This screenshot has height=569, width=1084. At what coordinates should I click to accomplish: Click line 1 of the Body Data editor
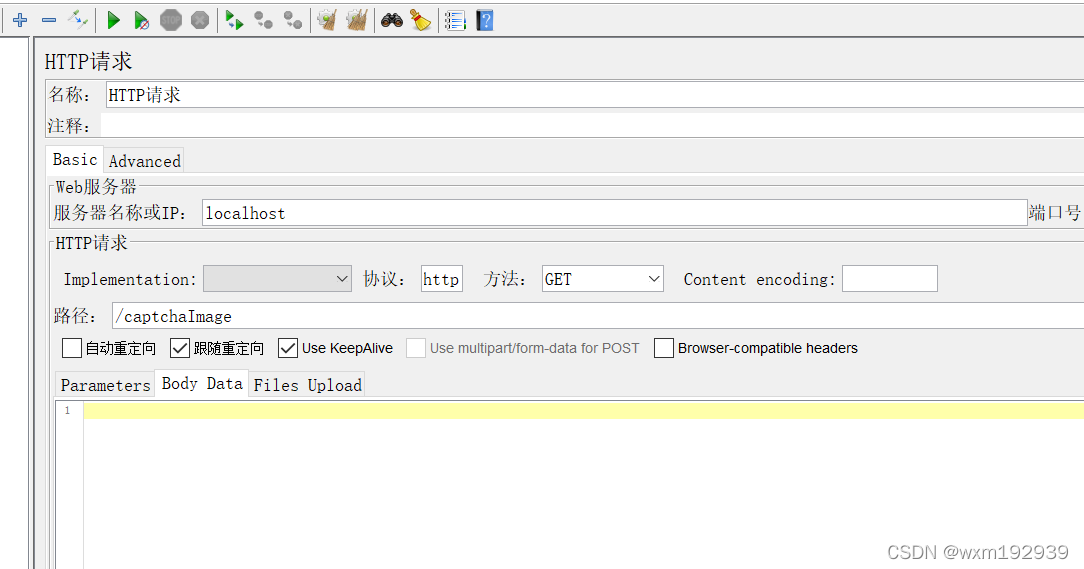tap(583, 411)
